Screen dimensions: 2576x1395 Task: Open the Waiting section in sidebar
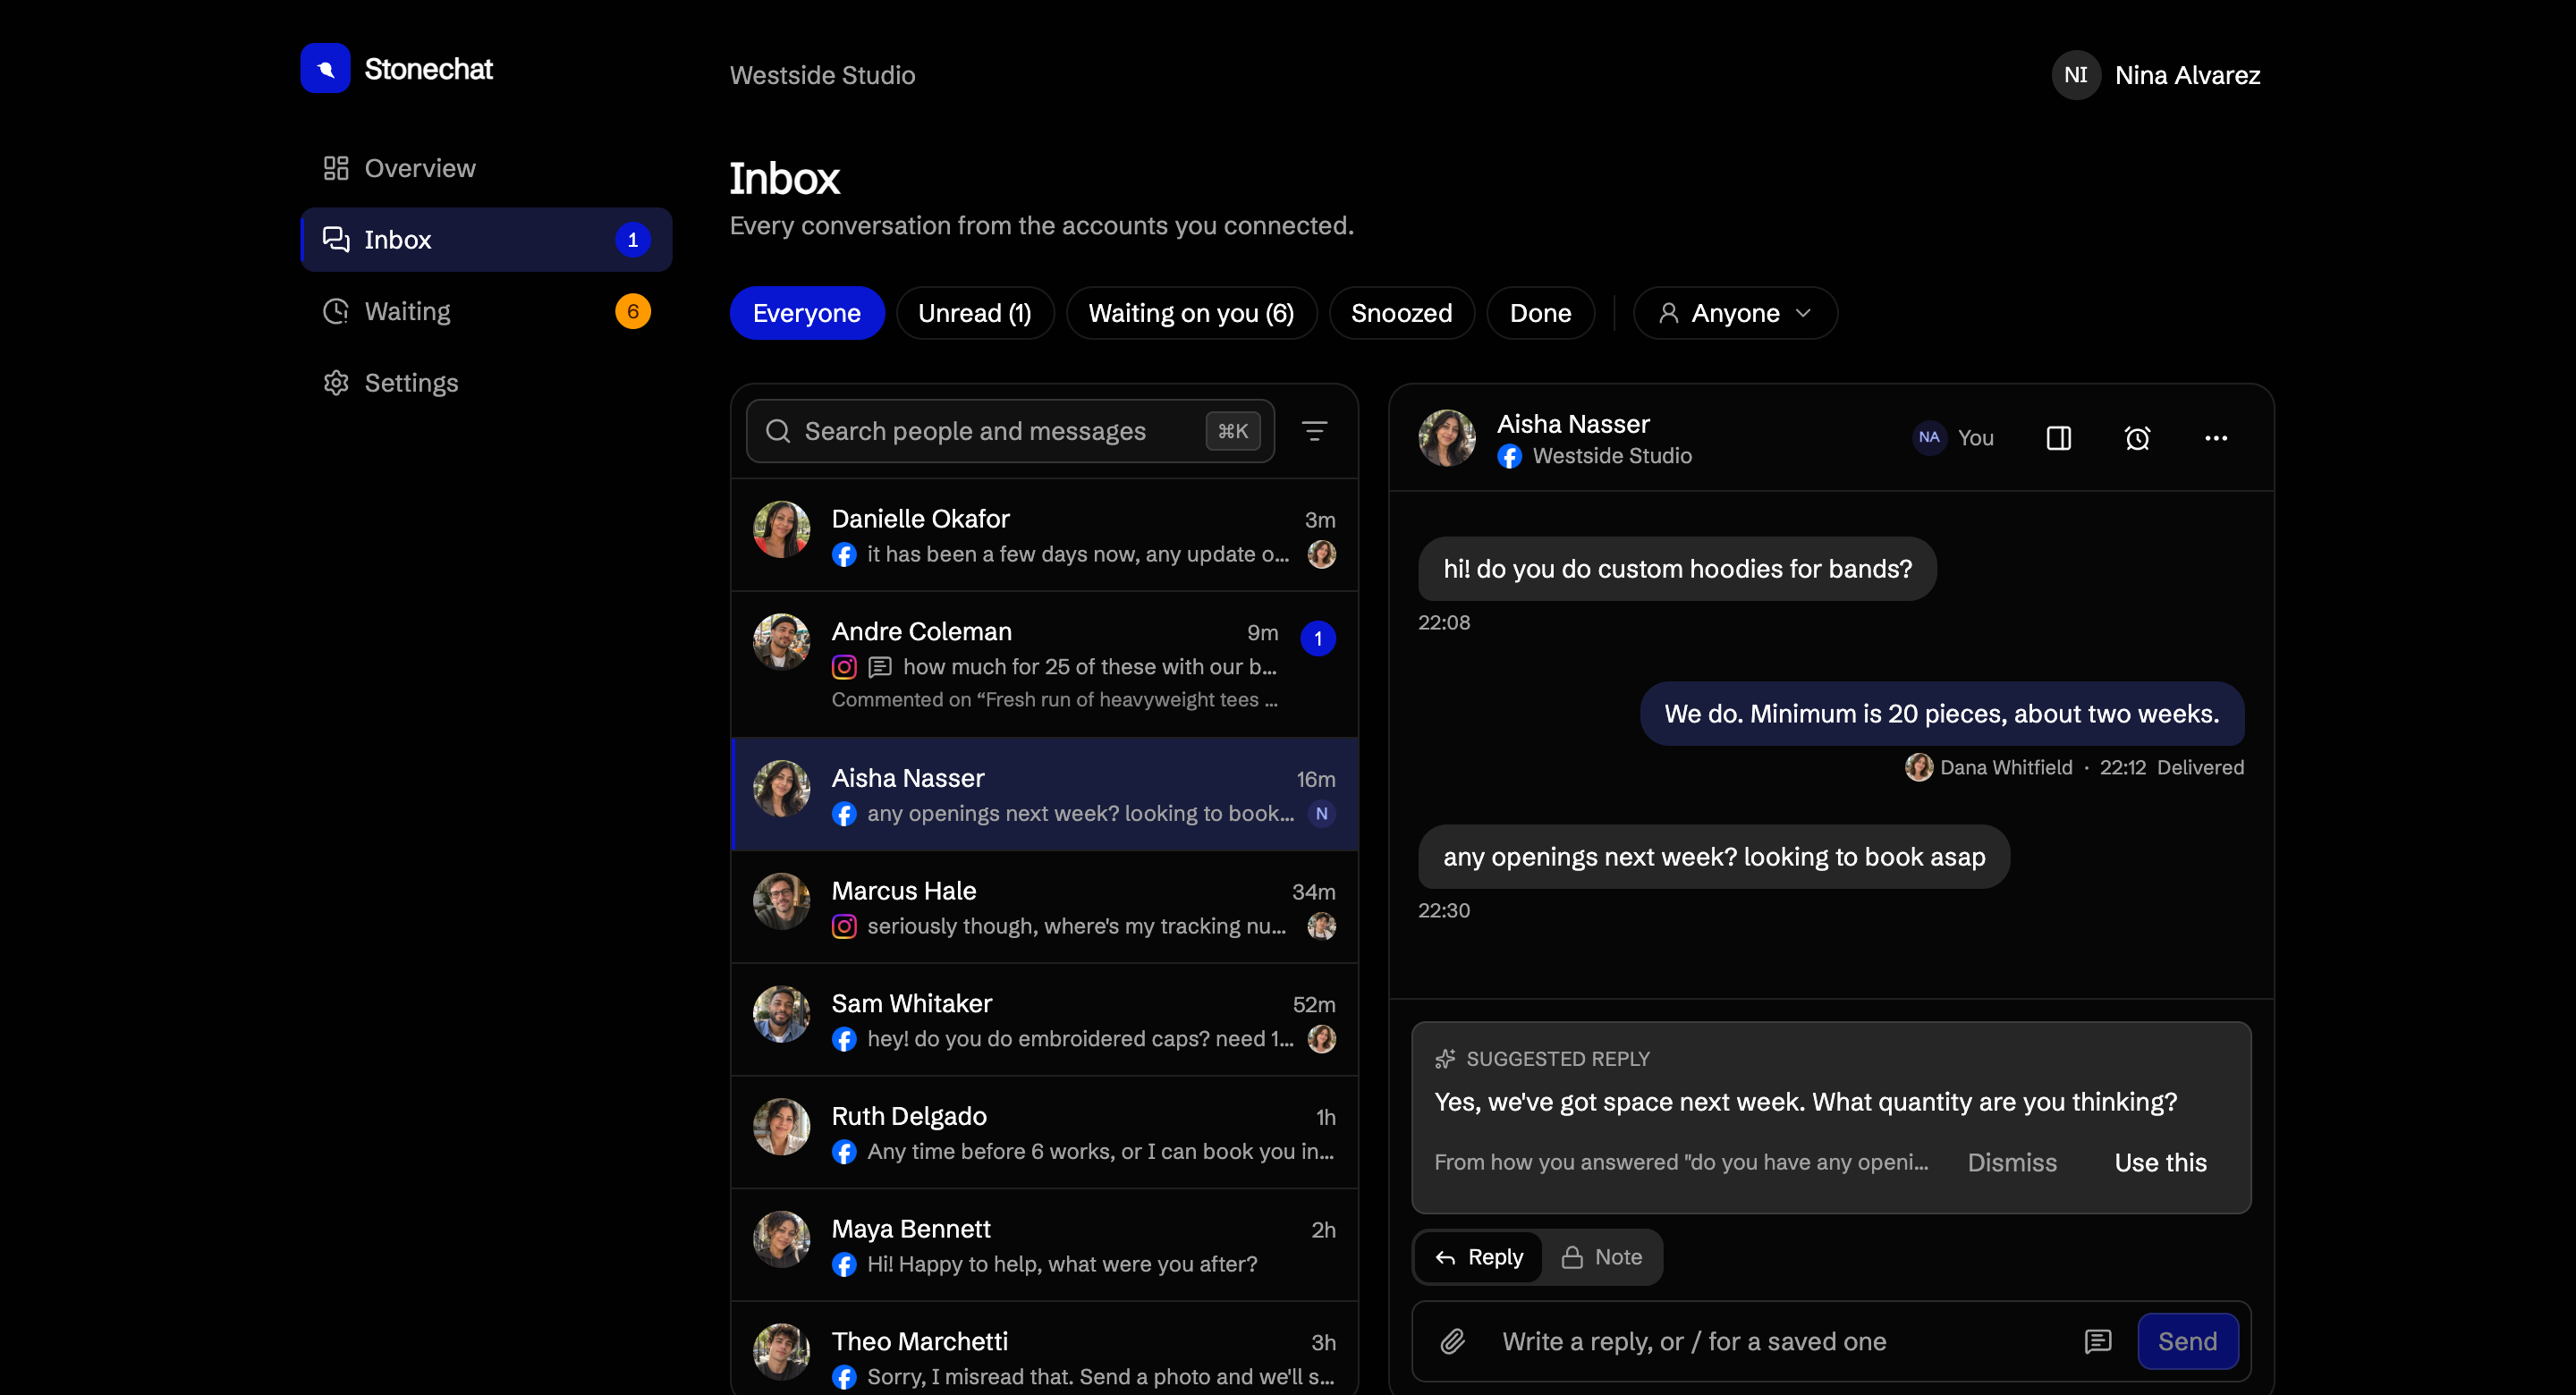[x=486, y=312]
